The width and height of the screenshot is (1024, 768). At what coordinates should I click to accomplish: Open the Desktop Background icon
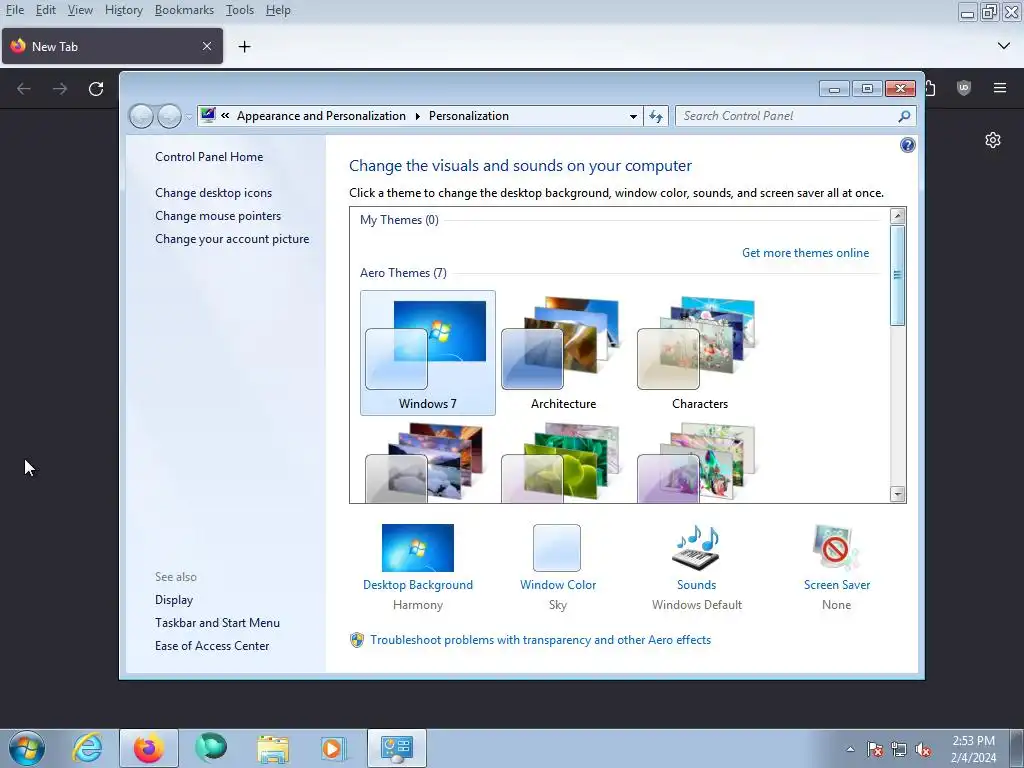coord(418,548)
